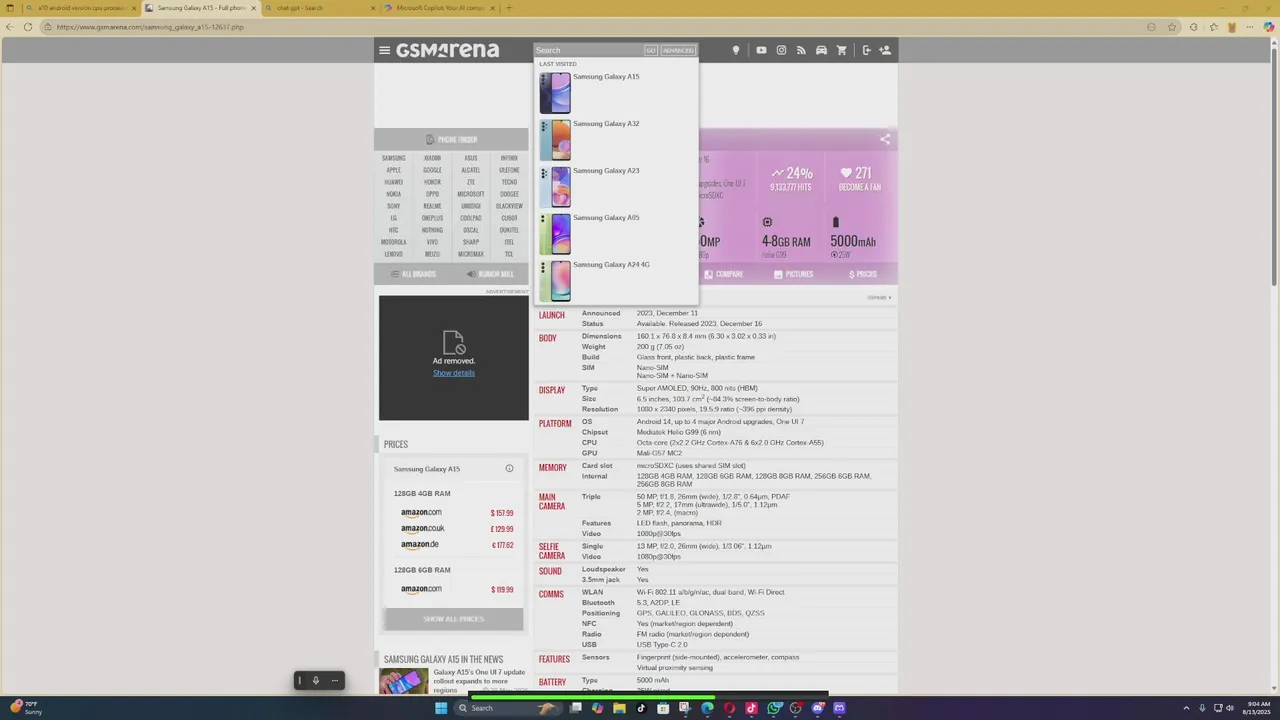Open the tip us lightbulb icon
Viewport: 1280px width, 720px height.
click(736, 50)
